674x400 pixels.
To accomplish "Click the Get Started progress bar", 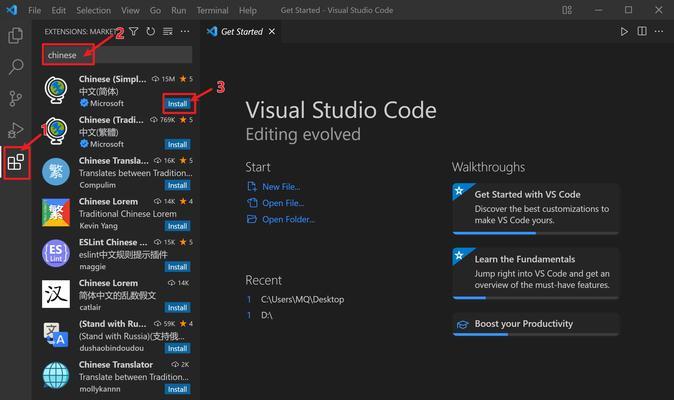I will (x=536, y=233).
